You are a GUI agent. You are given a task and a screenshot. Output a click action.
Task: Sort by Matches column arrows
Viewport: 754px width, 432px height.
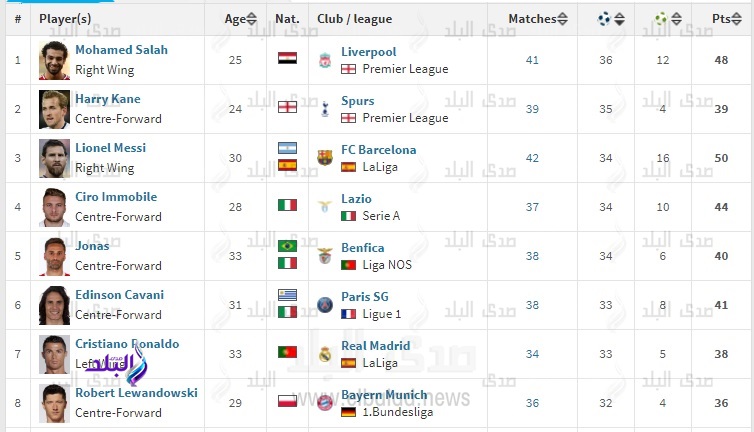point(562,19)
